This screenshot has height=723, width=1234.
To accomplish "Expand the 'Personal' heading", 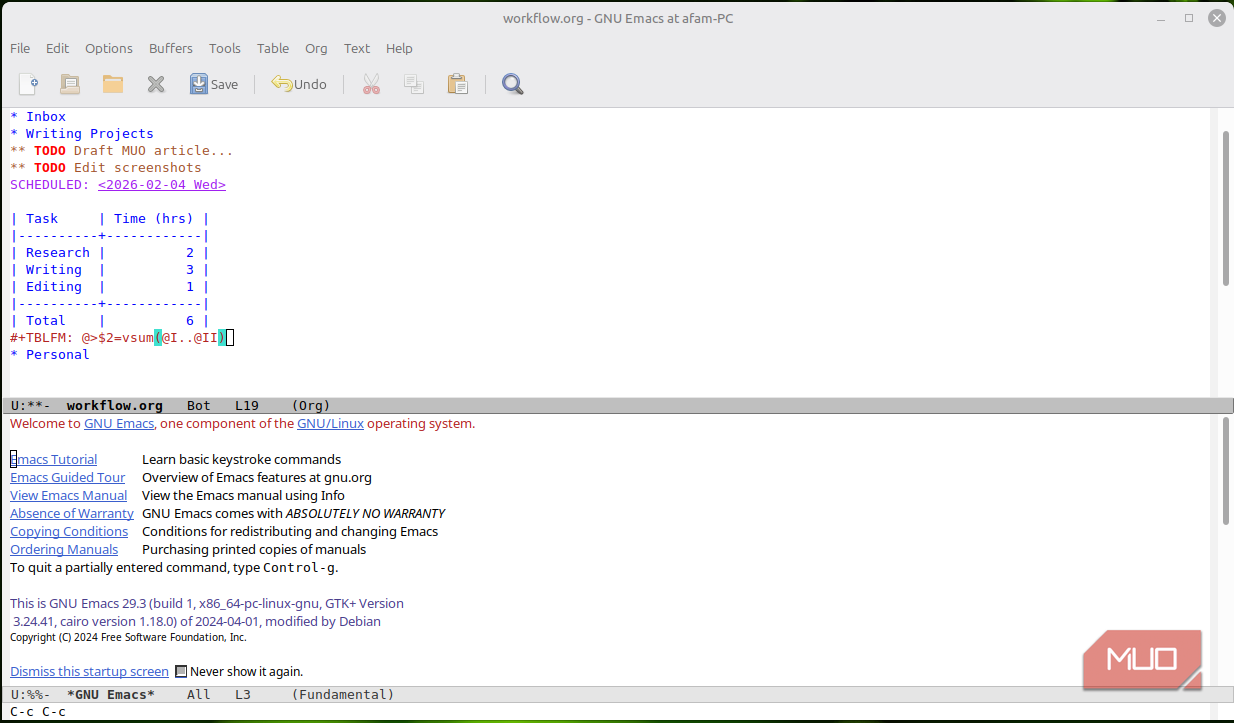I will [57, 355].
